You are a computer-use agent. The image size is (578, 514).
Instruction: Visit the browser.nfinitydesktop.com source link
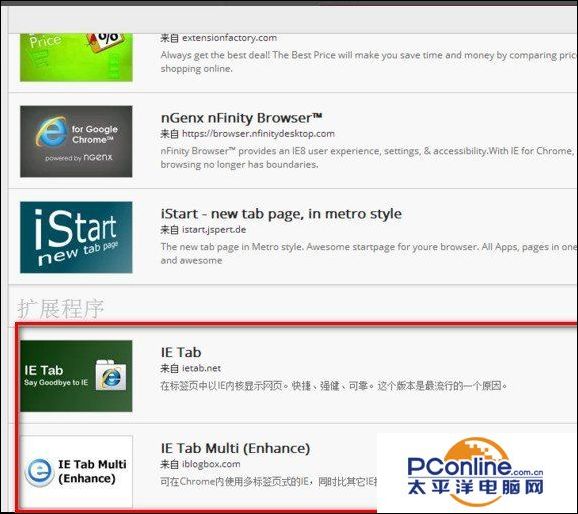tap(258, 134)
